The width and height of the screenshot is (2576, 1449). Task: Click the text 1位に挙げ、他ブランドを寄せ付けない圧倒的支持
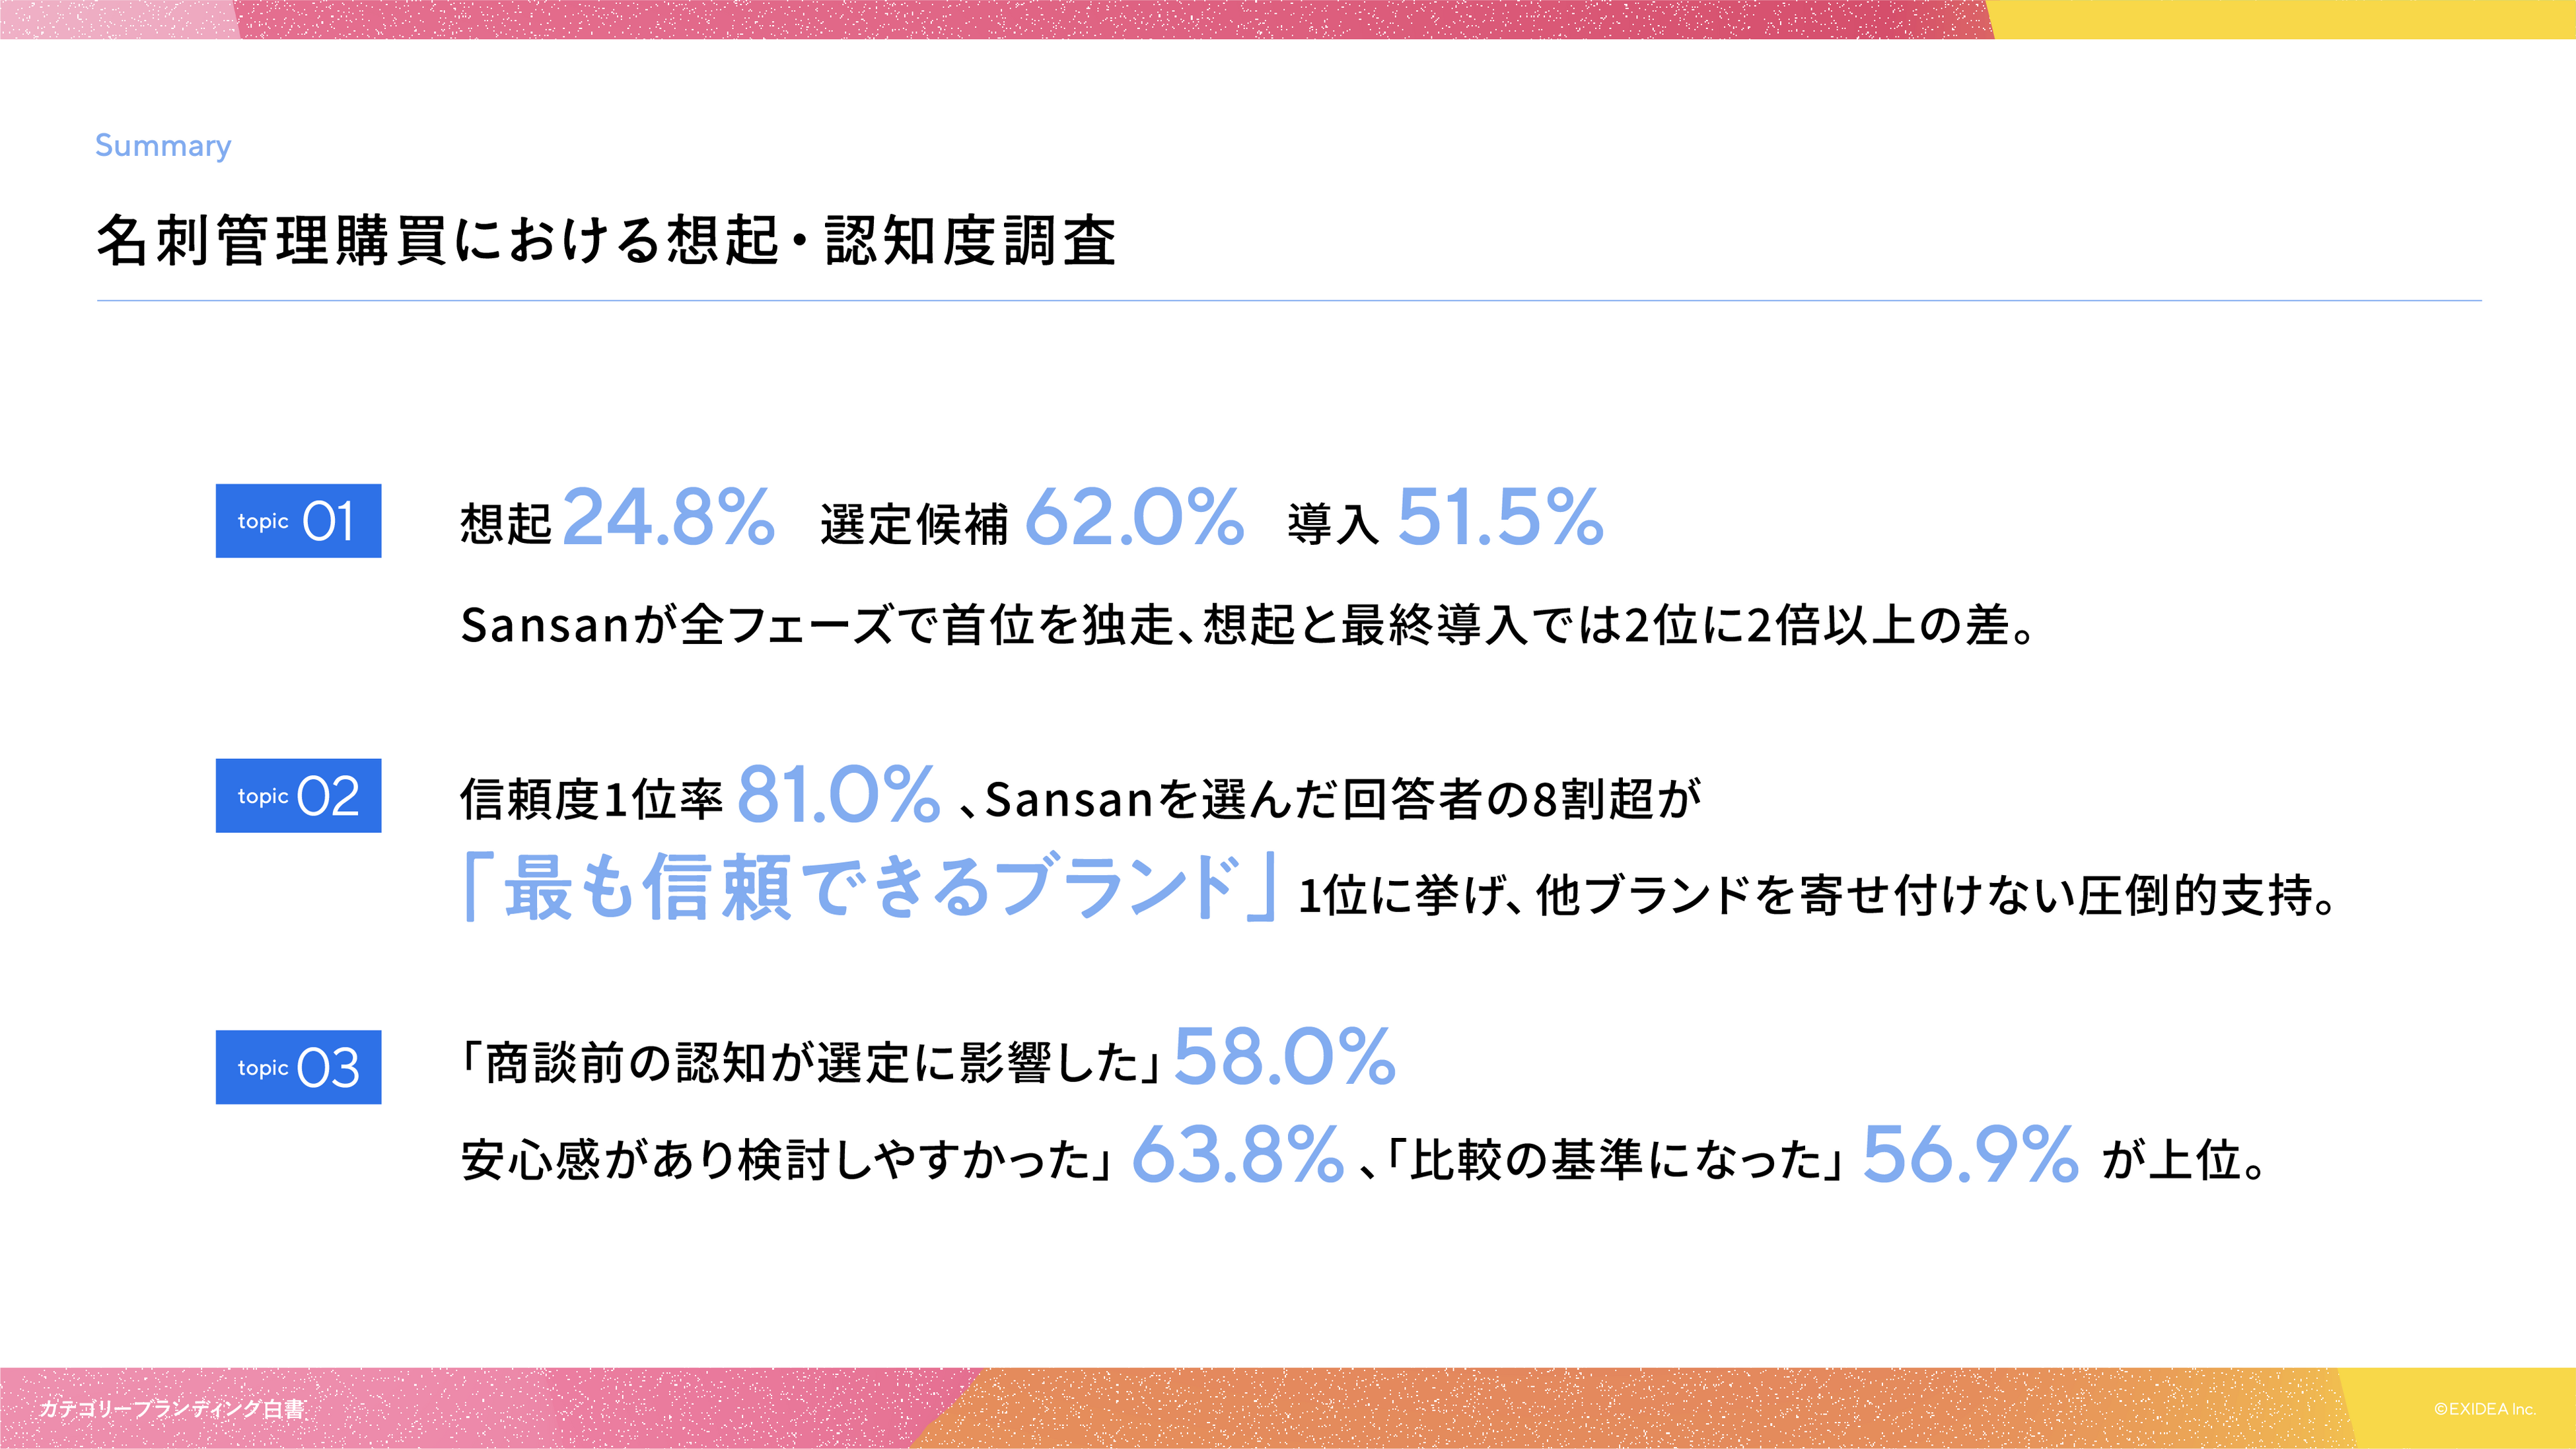[x=1816, y=895]
